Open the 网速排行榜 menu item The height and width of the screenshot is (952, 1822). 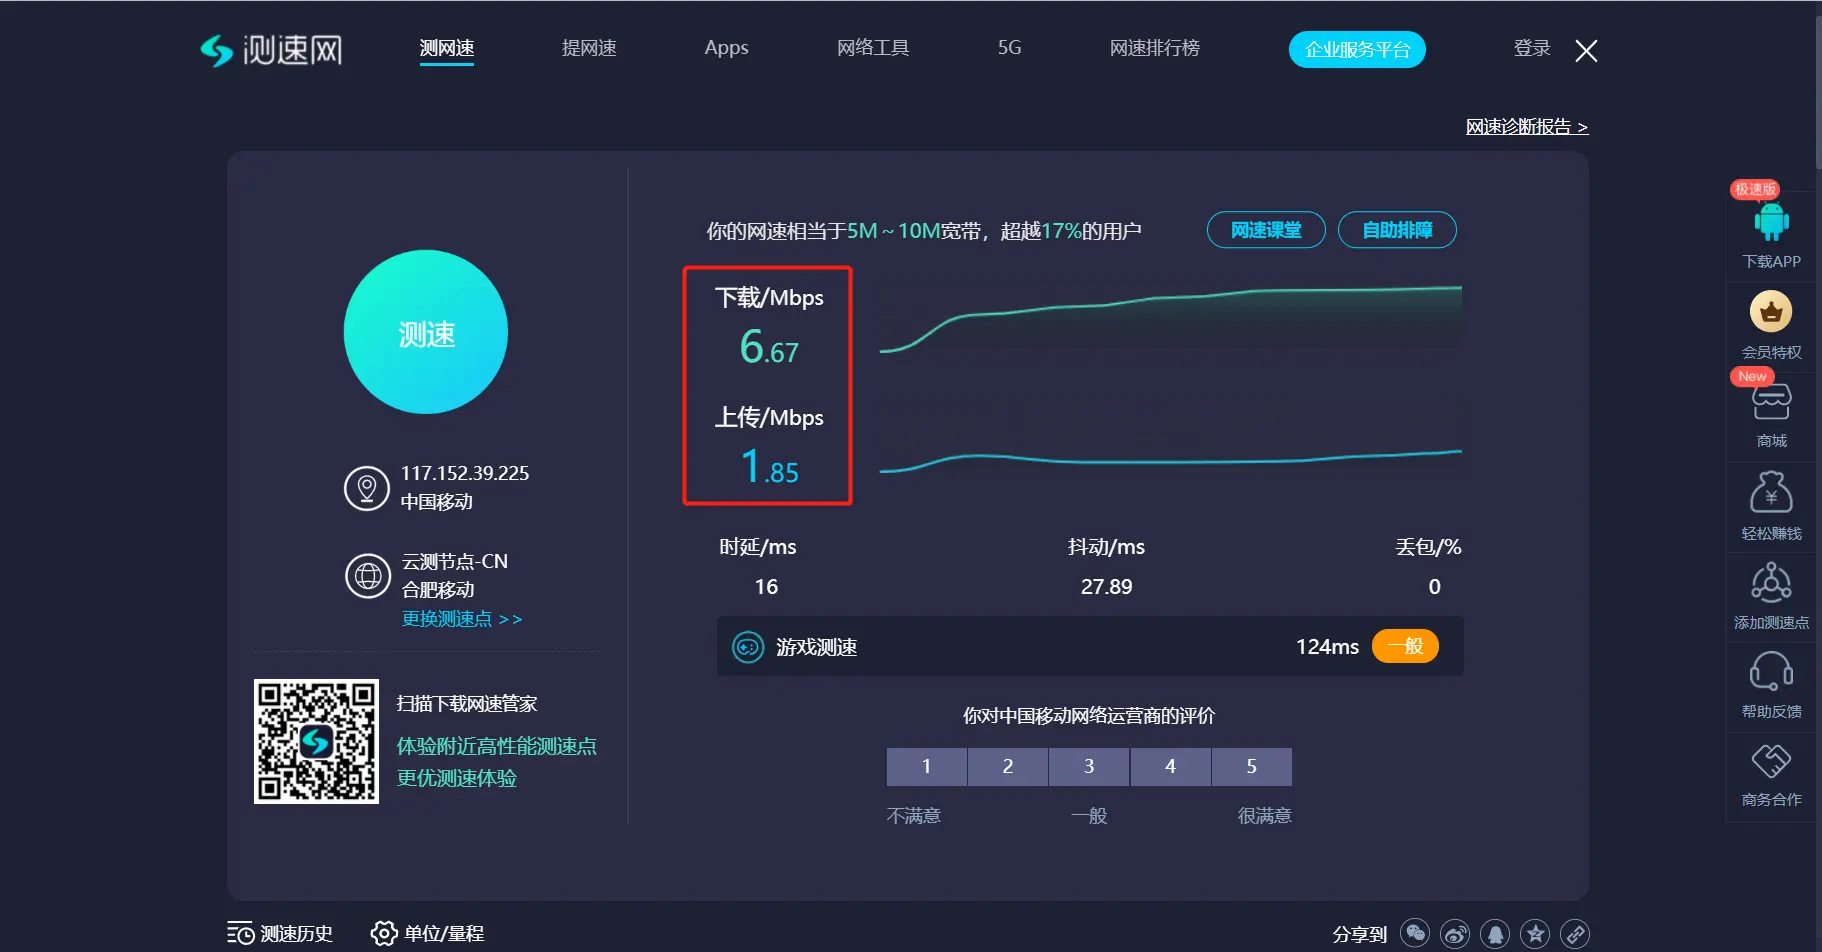coord(1154,48)
